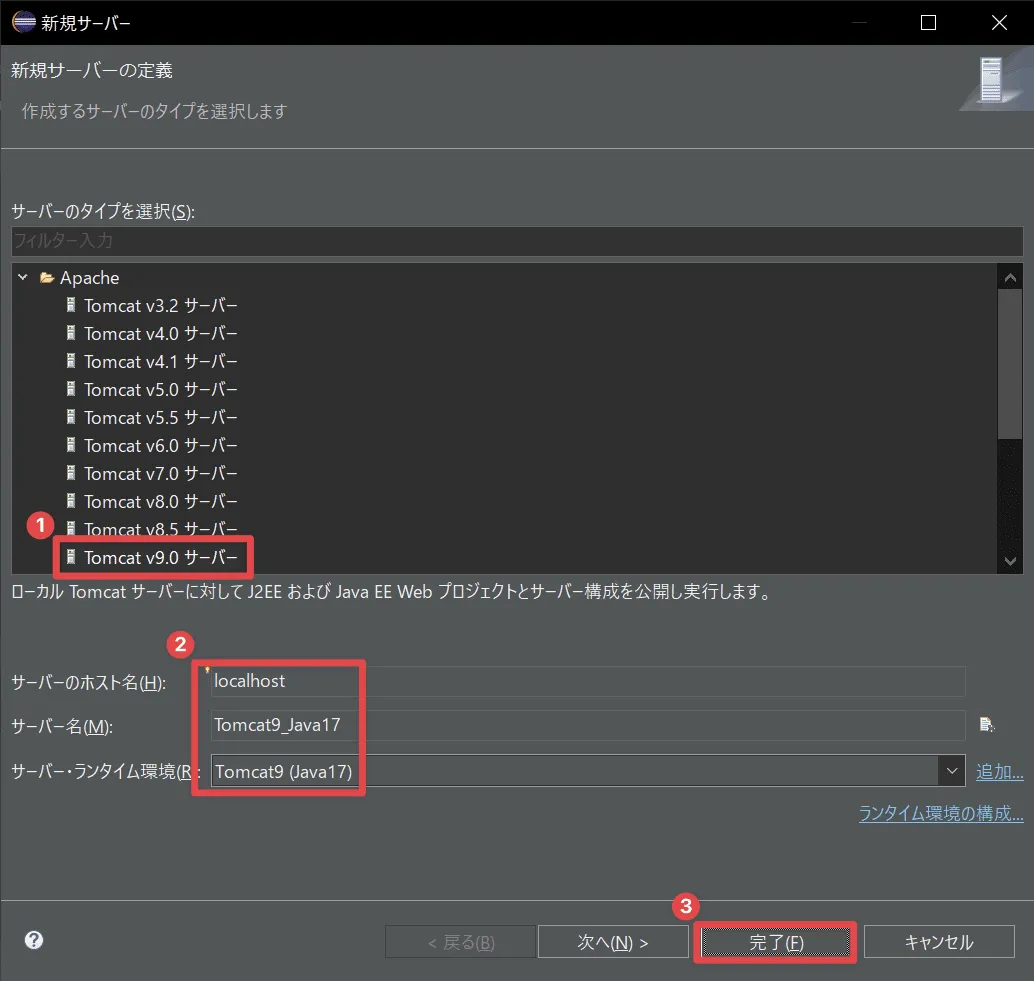Screen dimensions: 1034x981
Task: Select Tomcat v3.2 サーバー entry
Action: click(x=160, y=306)
